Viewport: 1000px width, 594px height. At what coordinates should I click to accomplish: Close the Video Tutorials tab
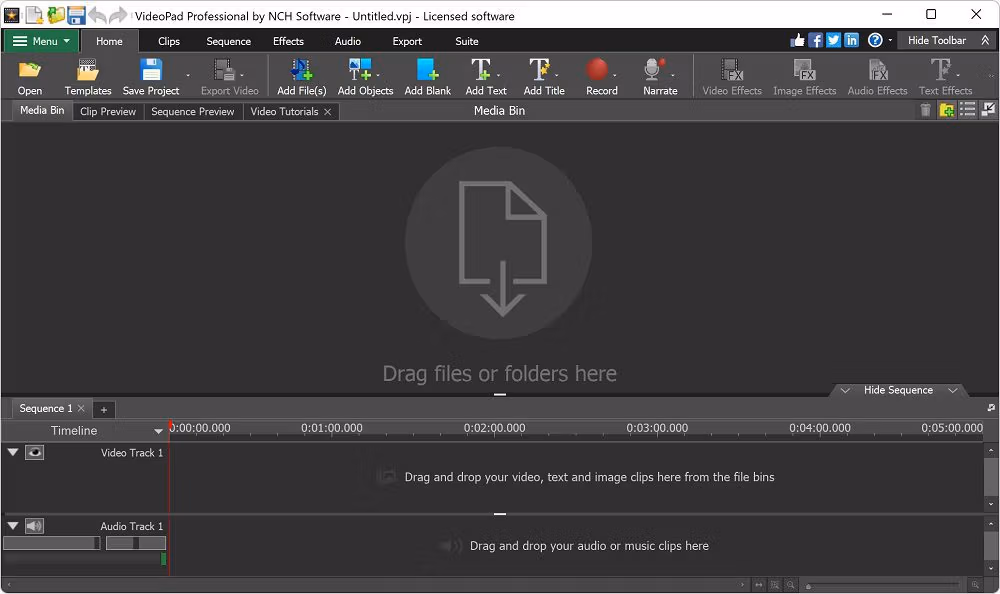pos(328,112)
